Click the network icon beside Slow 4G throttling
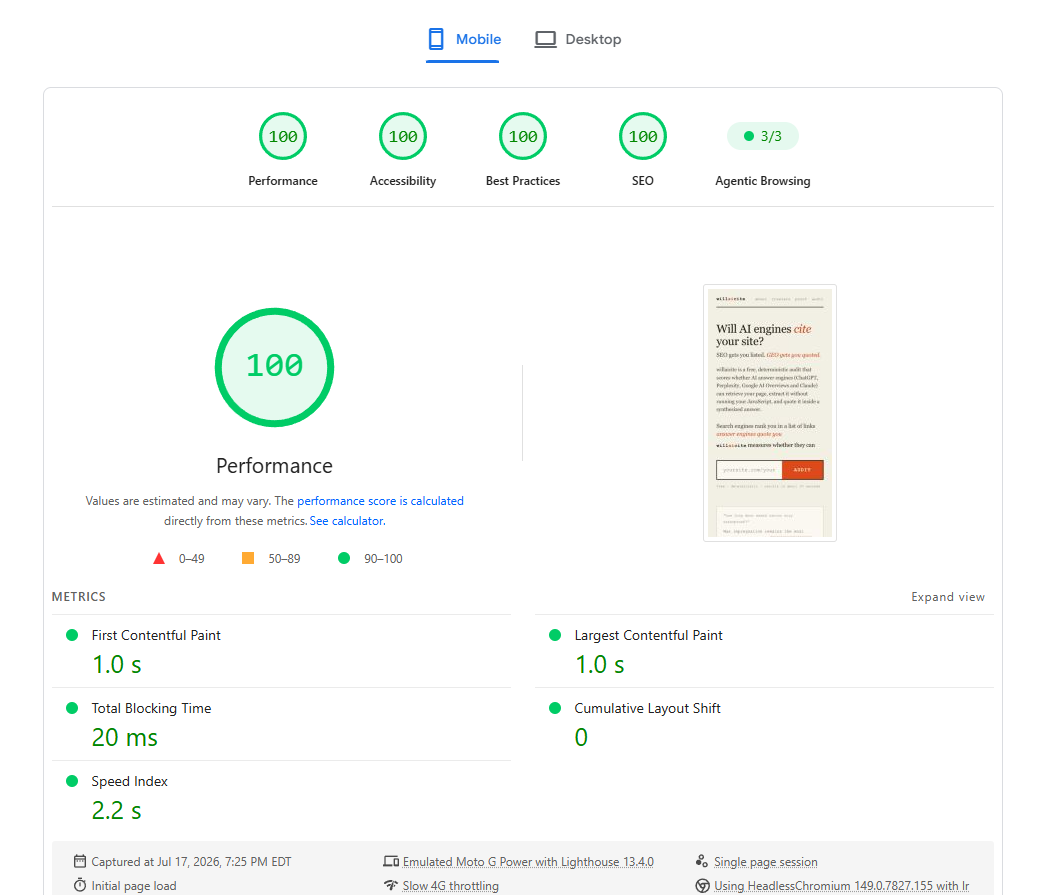This screenshot has width=1060, height=895. point(391,886)
